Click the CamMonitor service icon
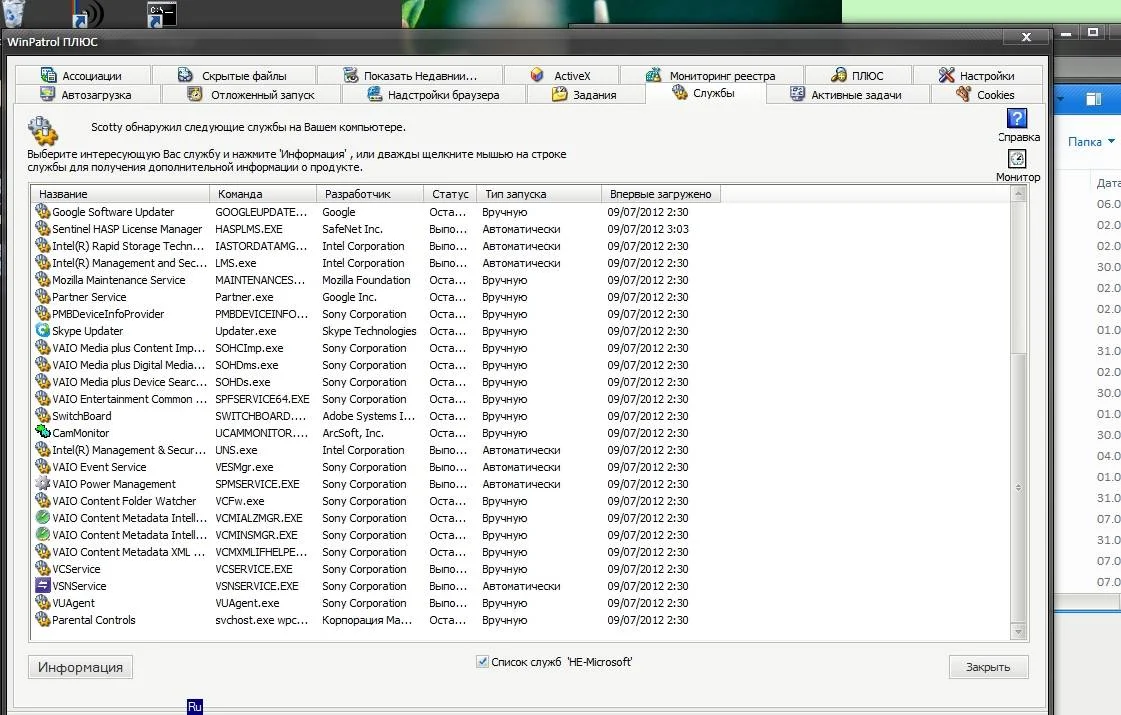 42,433
